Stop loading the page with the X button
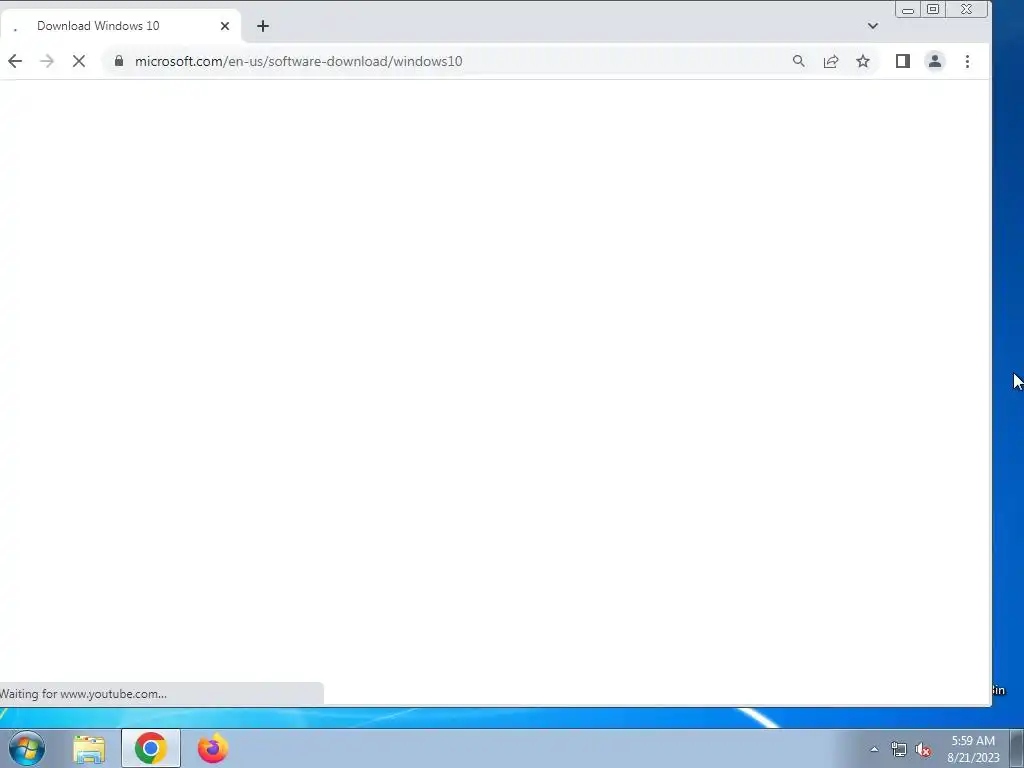The height and width of the screenshot is (768, 1024). [79, 61]
